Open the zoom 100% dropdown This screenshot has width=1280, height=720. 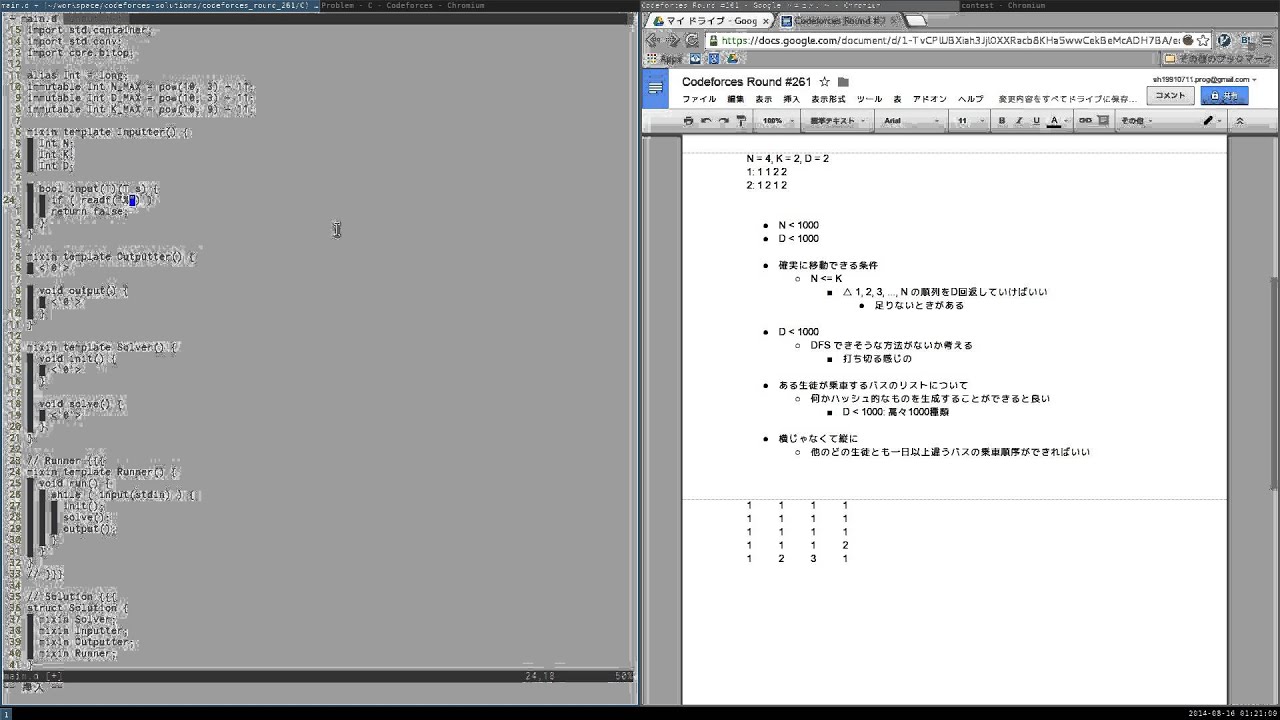pos(777,121)
